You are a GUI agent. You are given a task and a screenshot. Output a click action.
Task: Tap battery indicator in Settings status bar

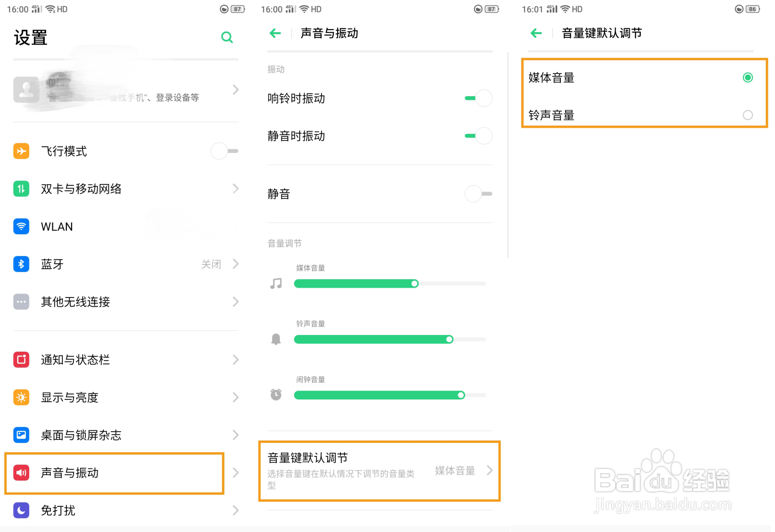[x=238, y=9]
